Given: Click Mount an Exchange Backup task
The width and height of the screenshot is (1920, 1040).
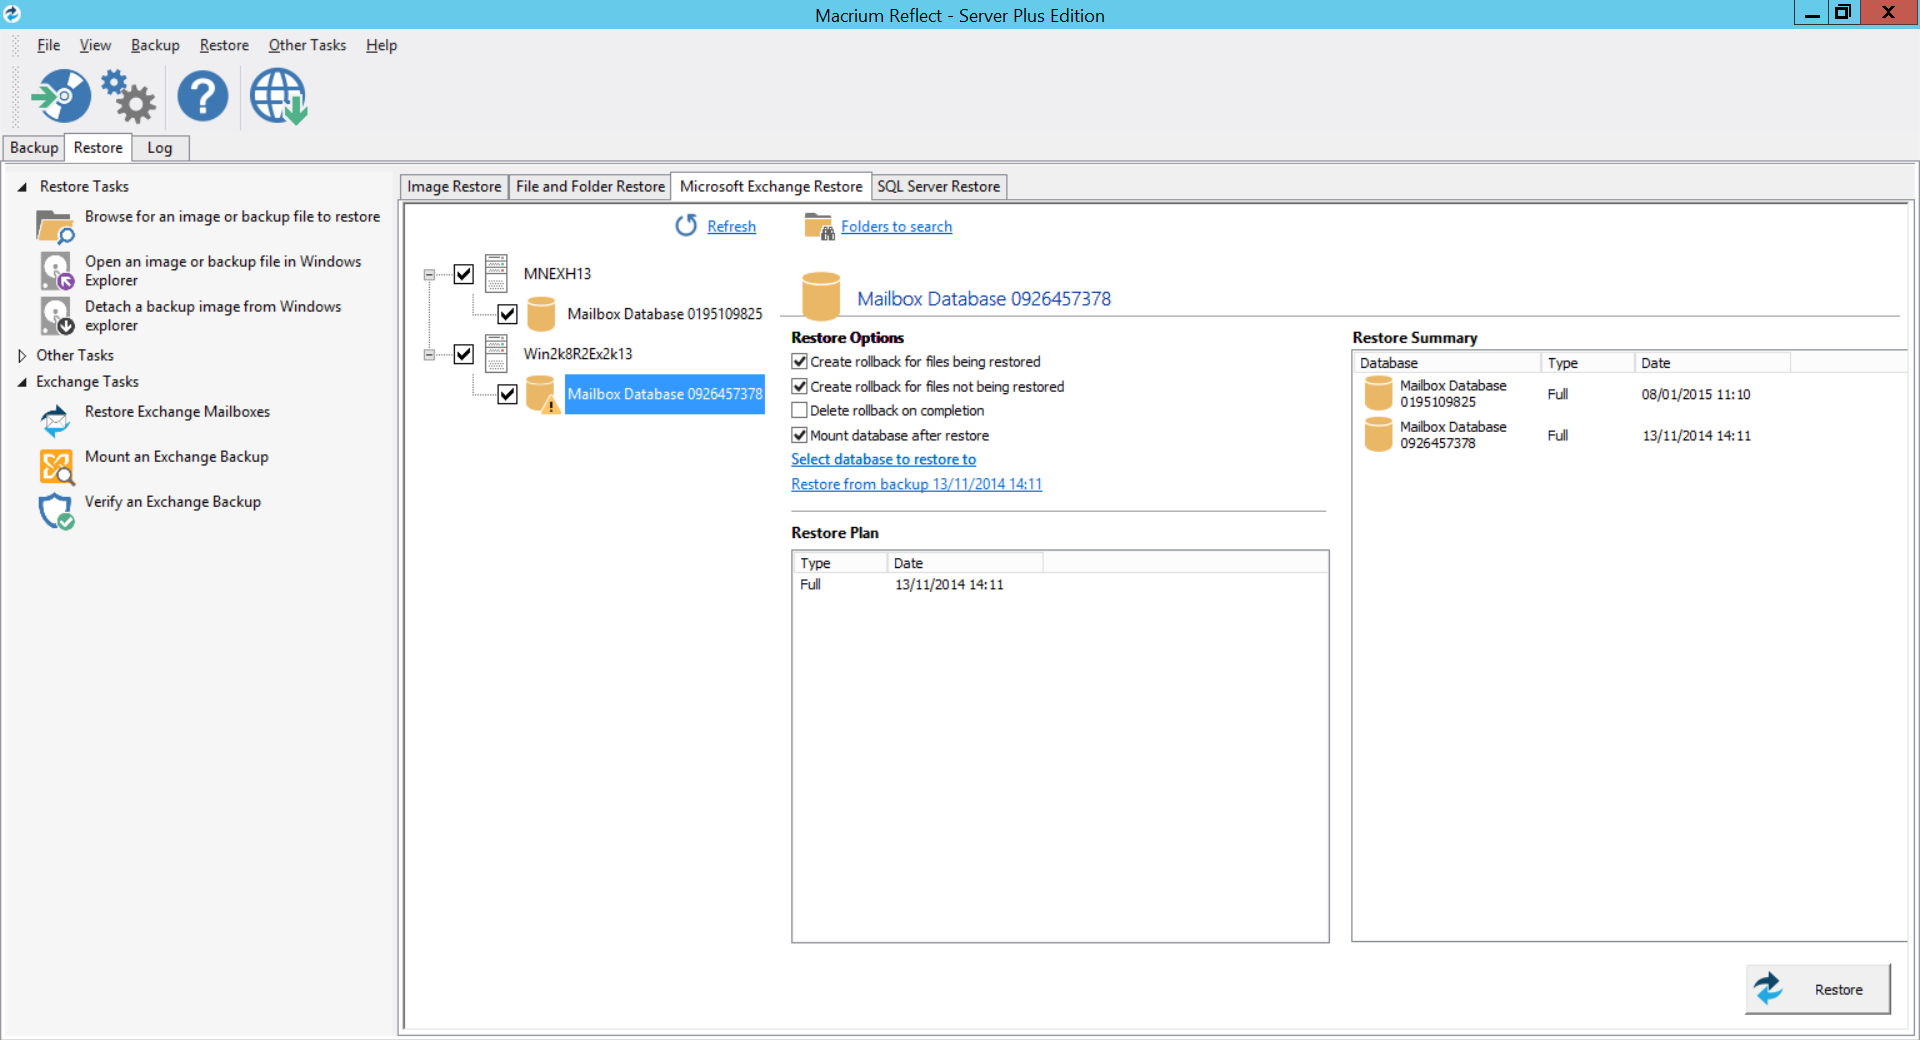Looking at the screenshot, I should pyautogui.click(x=176, y=457).
